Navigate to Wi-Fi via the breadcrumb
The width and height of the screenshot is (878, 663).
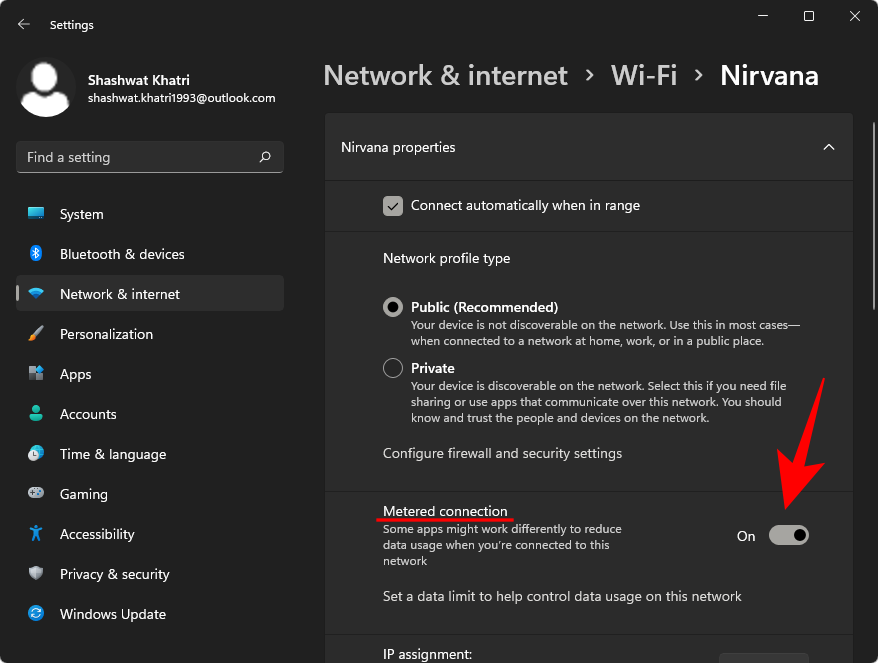click(644, 75)
